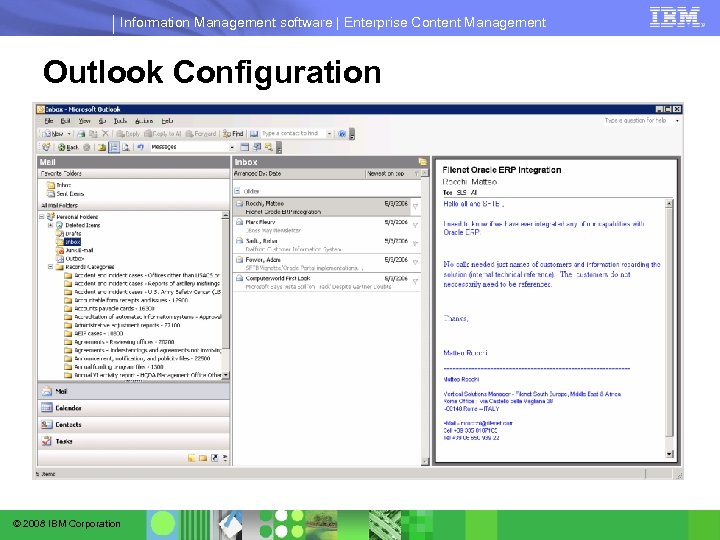
Task: Click the Forward button
Action: [x=201, y=134]
